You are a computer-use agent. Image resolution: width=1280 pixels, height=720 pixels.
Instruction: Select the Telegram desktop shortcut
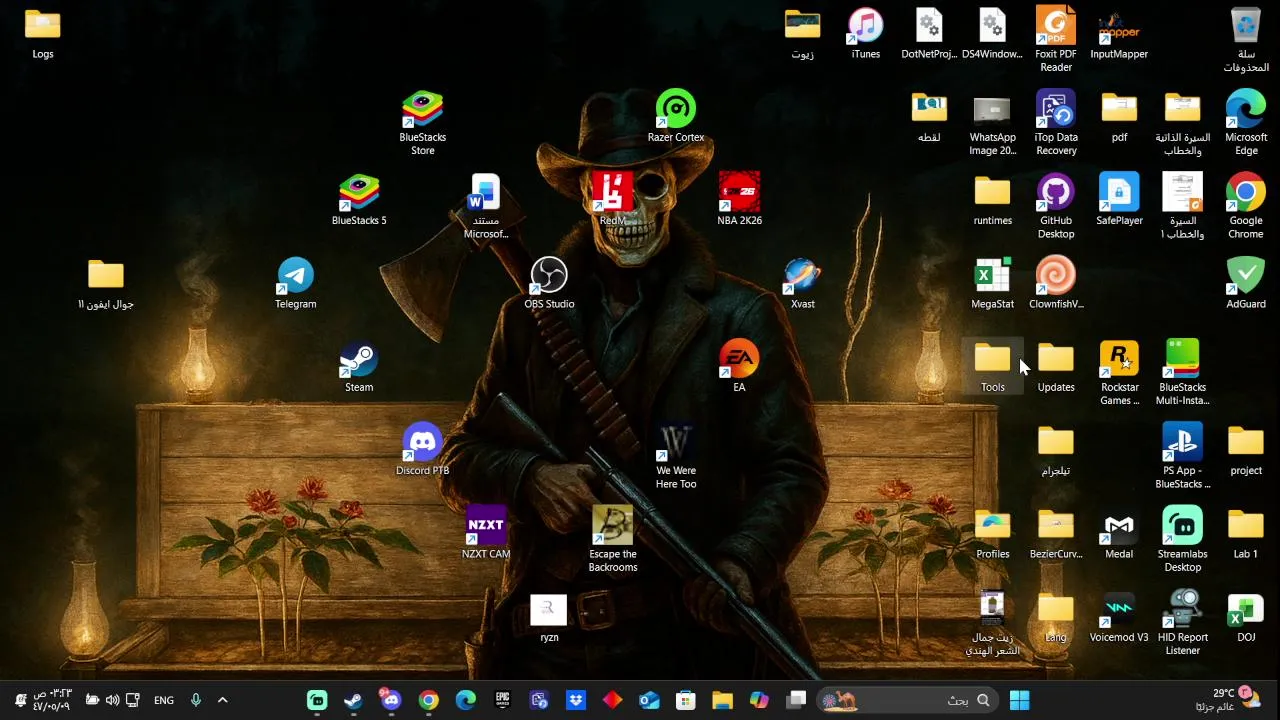(296, 284)
